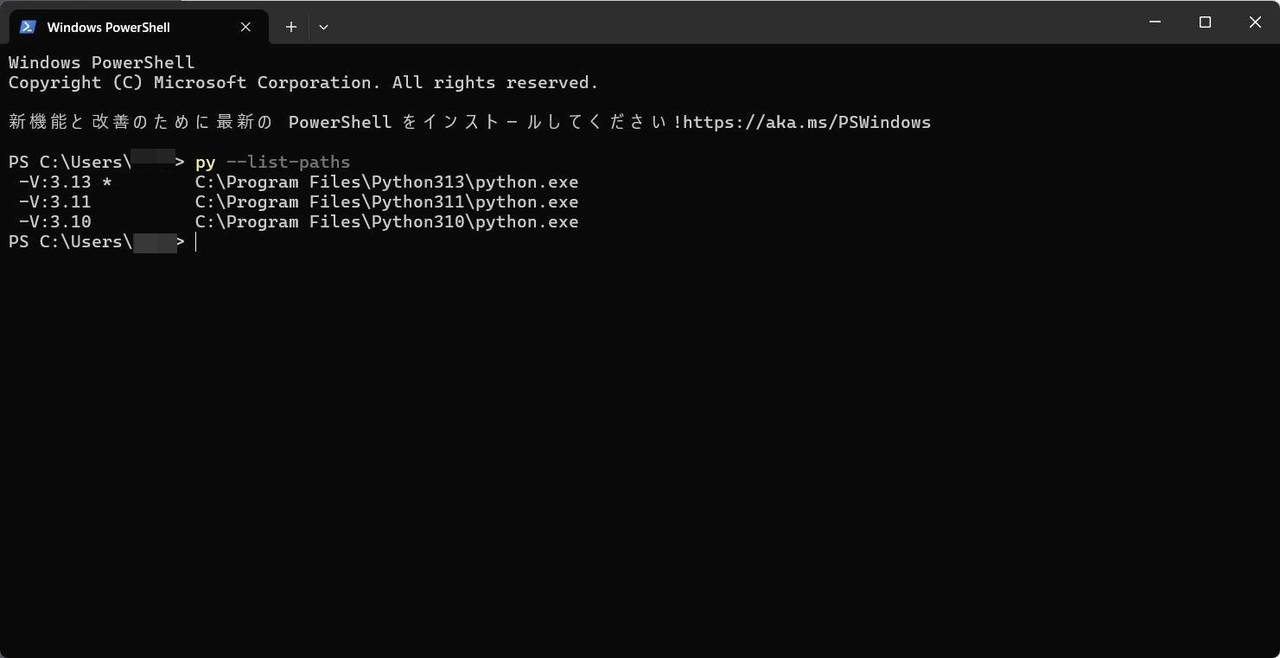Click the empty terminal area below prompt
This screenshot has height=658, width=1280.
[640, 450]
